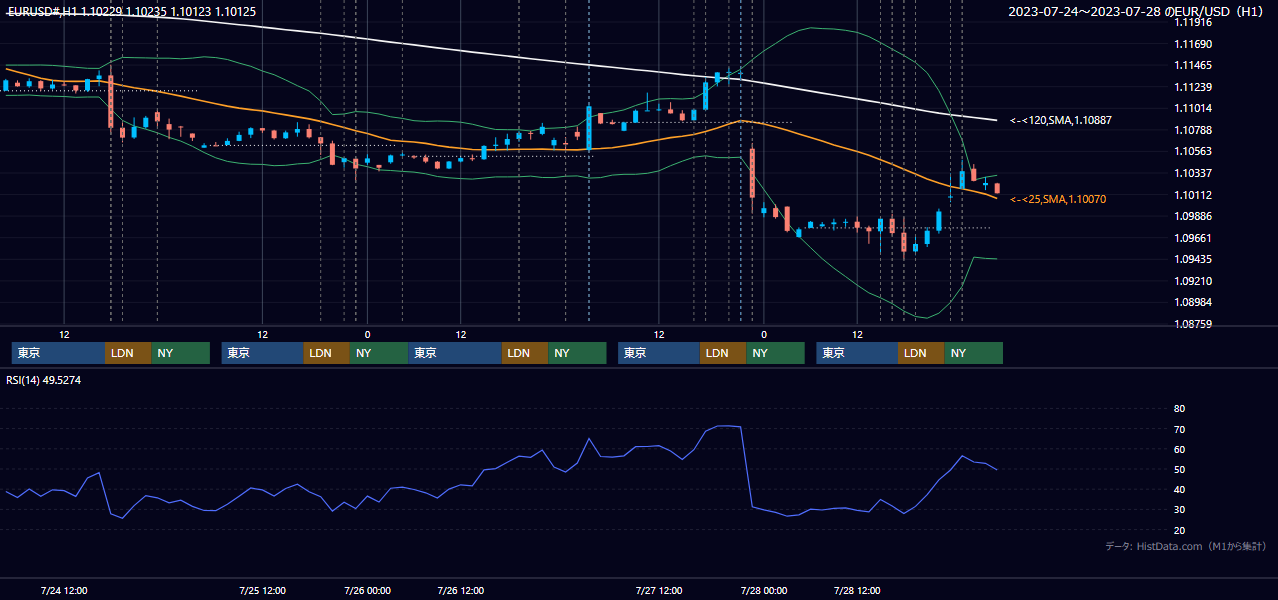Click the 120 SMA 1.10887 indicator label

click(1061, 120)
